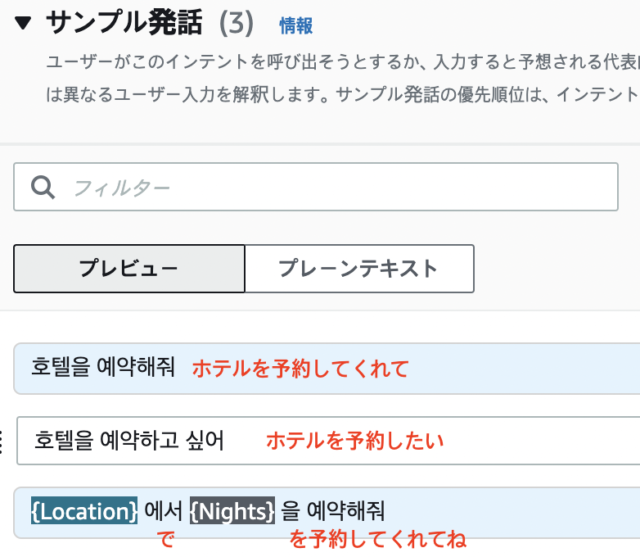Click the (3) utterance count
The height and width of the screenshot is (557, 640).
pyautogui.click(x=235, y=22)
